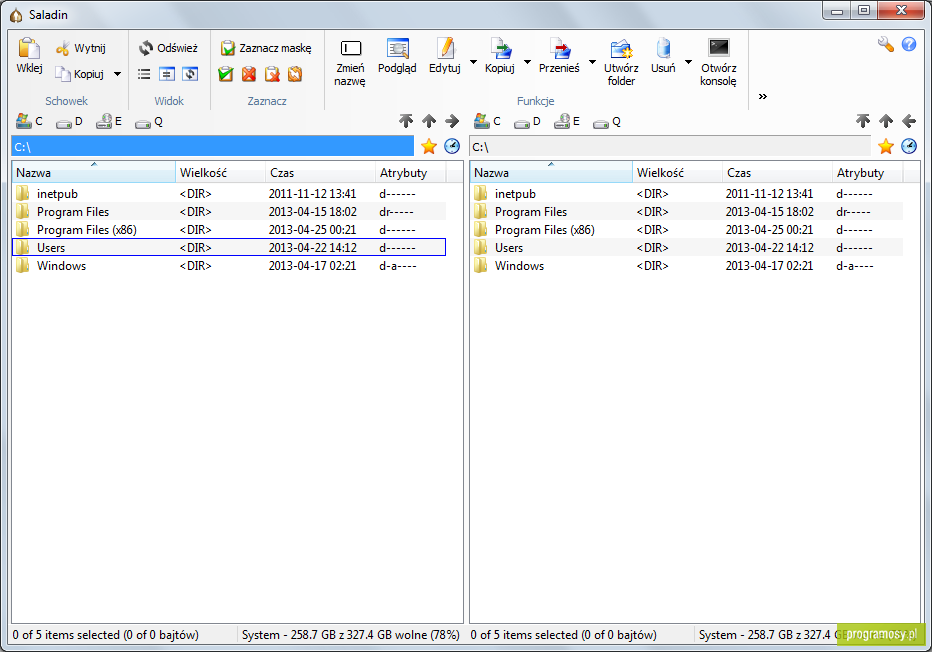Screen dimensions: 932x652
Task: Switch right pane to drive C
Action: point(487,122)
